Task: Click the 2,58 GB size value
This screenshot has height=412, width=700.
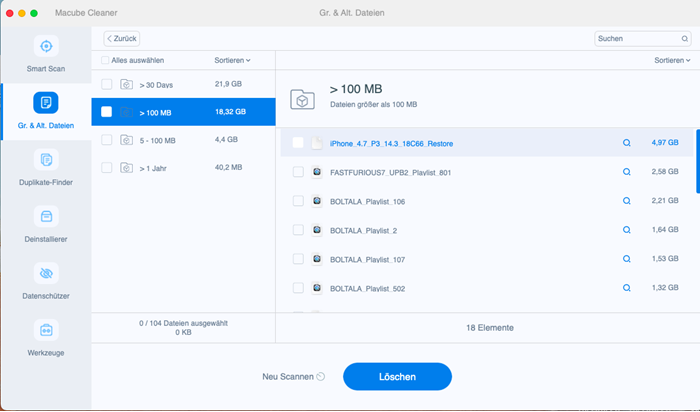Action: 665,172
